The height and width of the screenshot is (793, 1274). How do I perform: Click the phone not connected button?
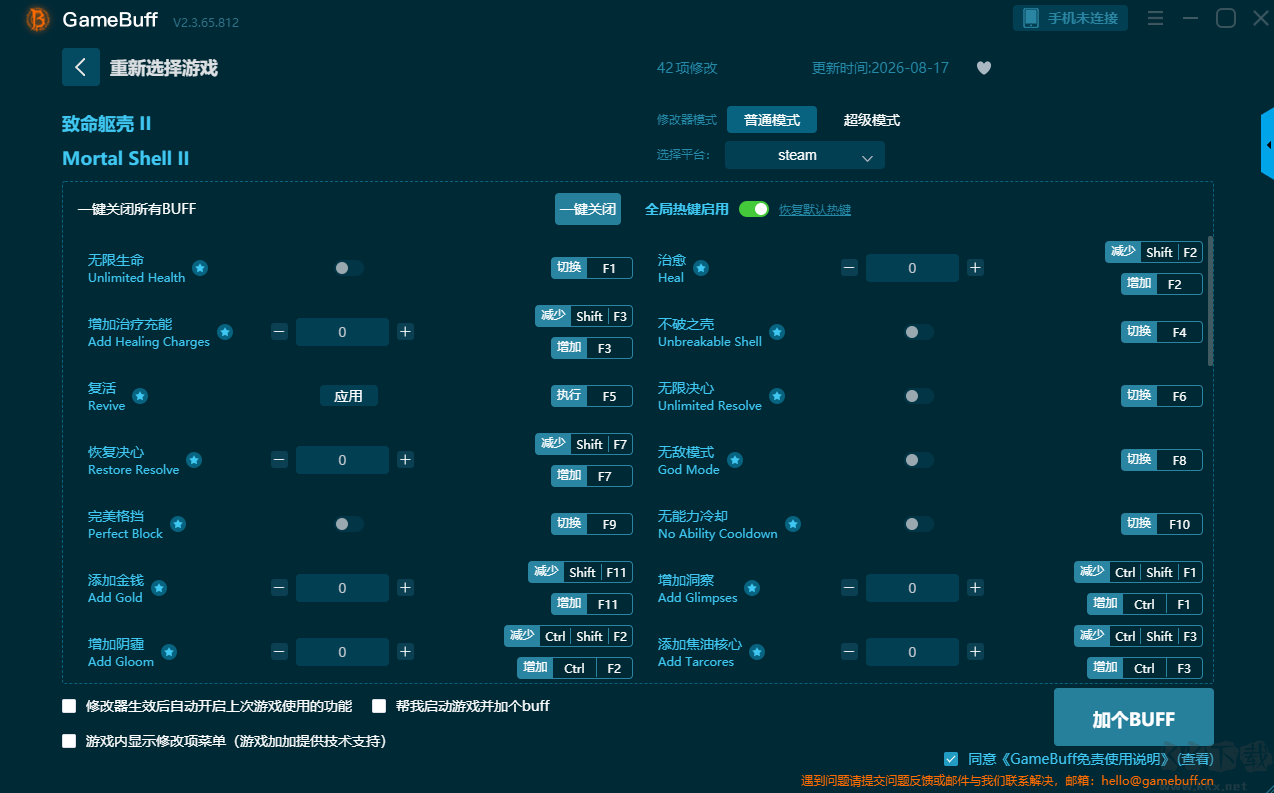1071,18
